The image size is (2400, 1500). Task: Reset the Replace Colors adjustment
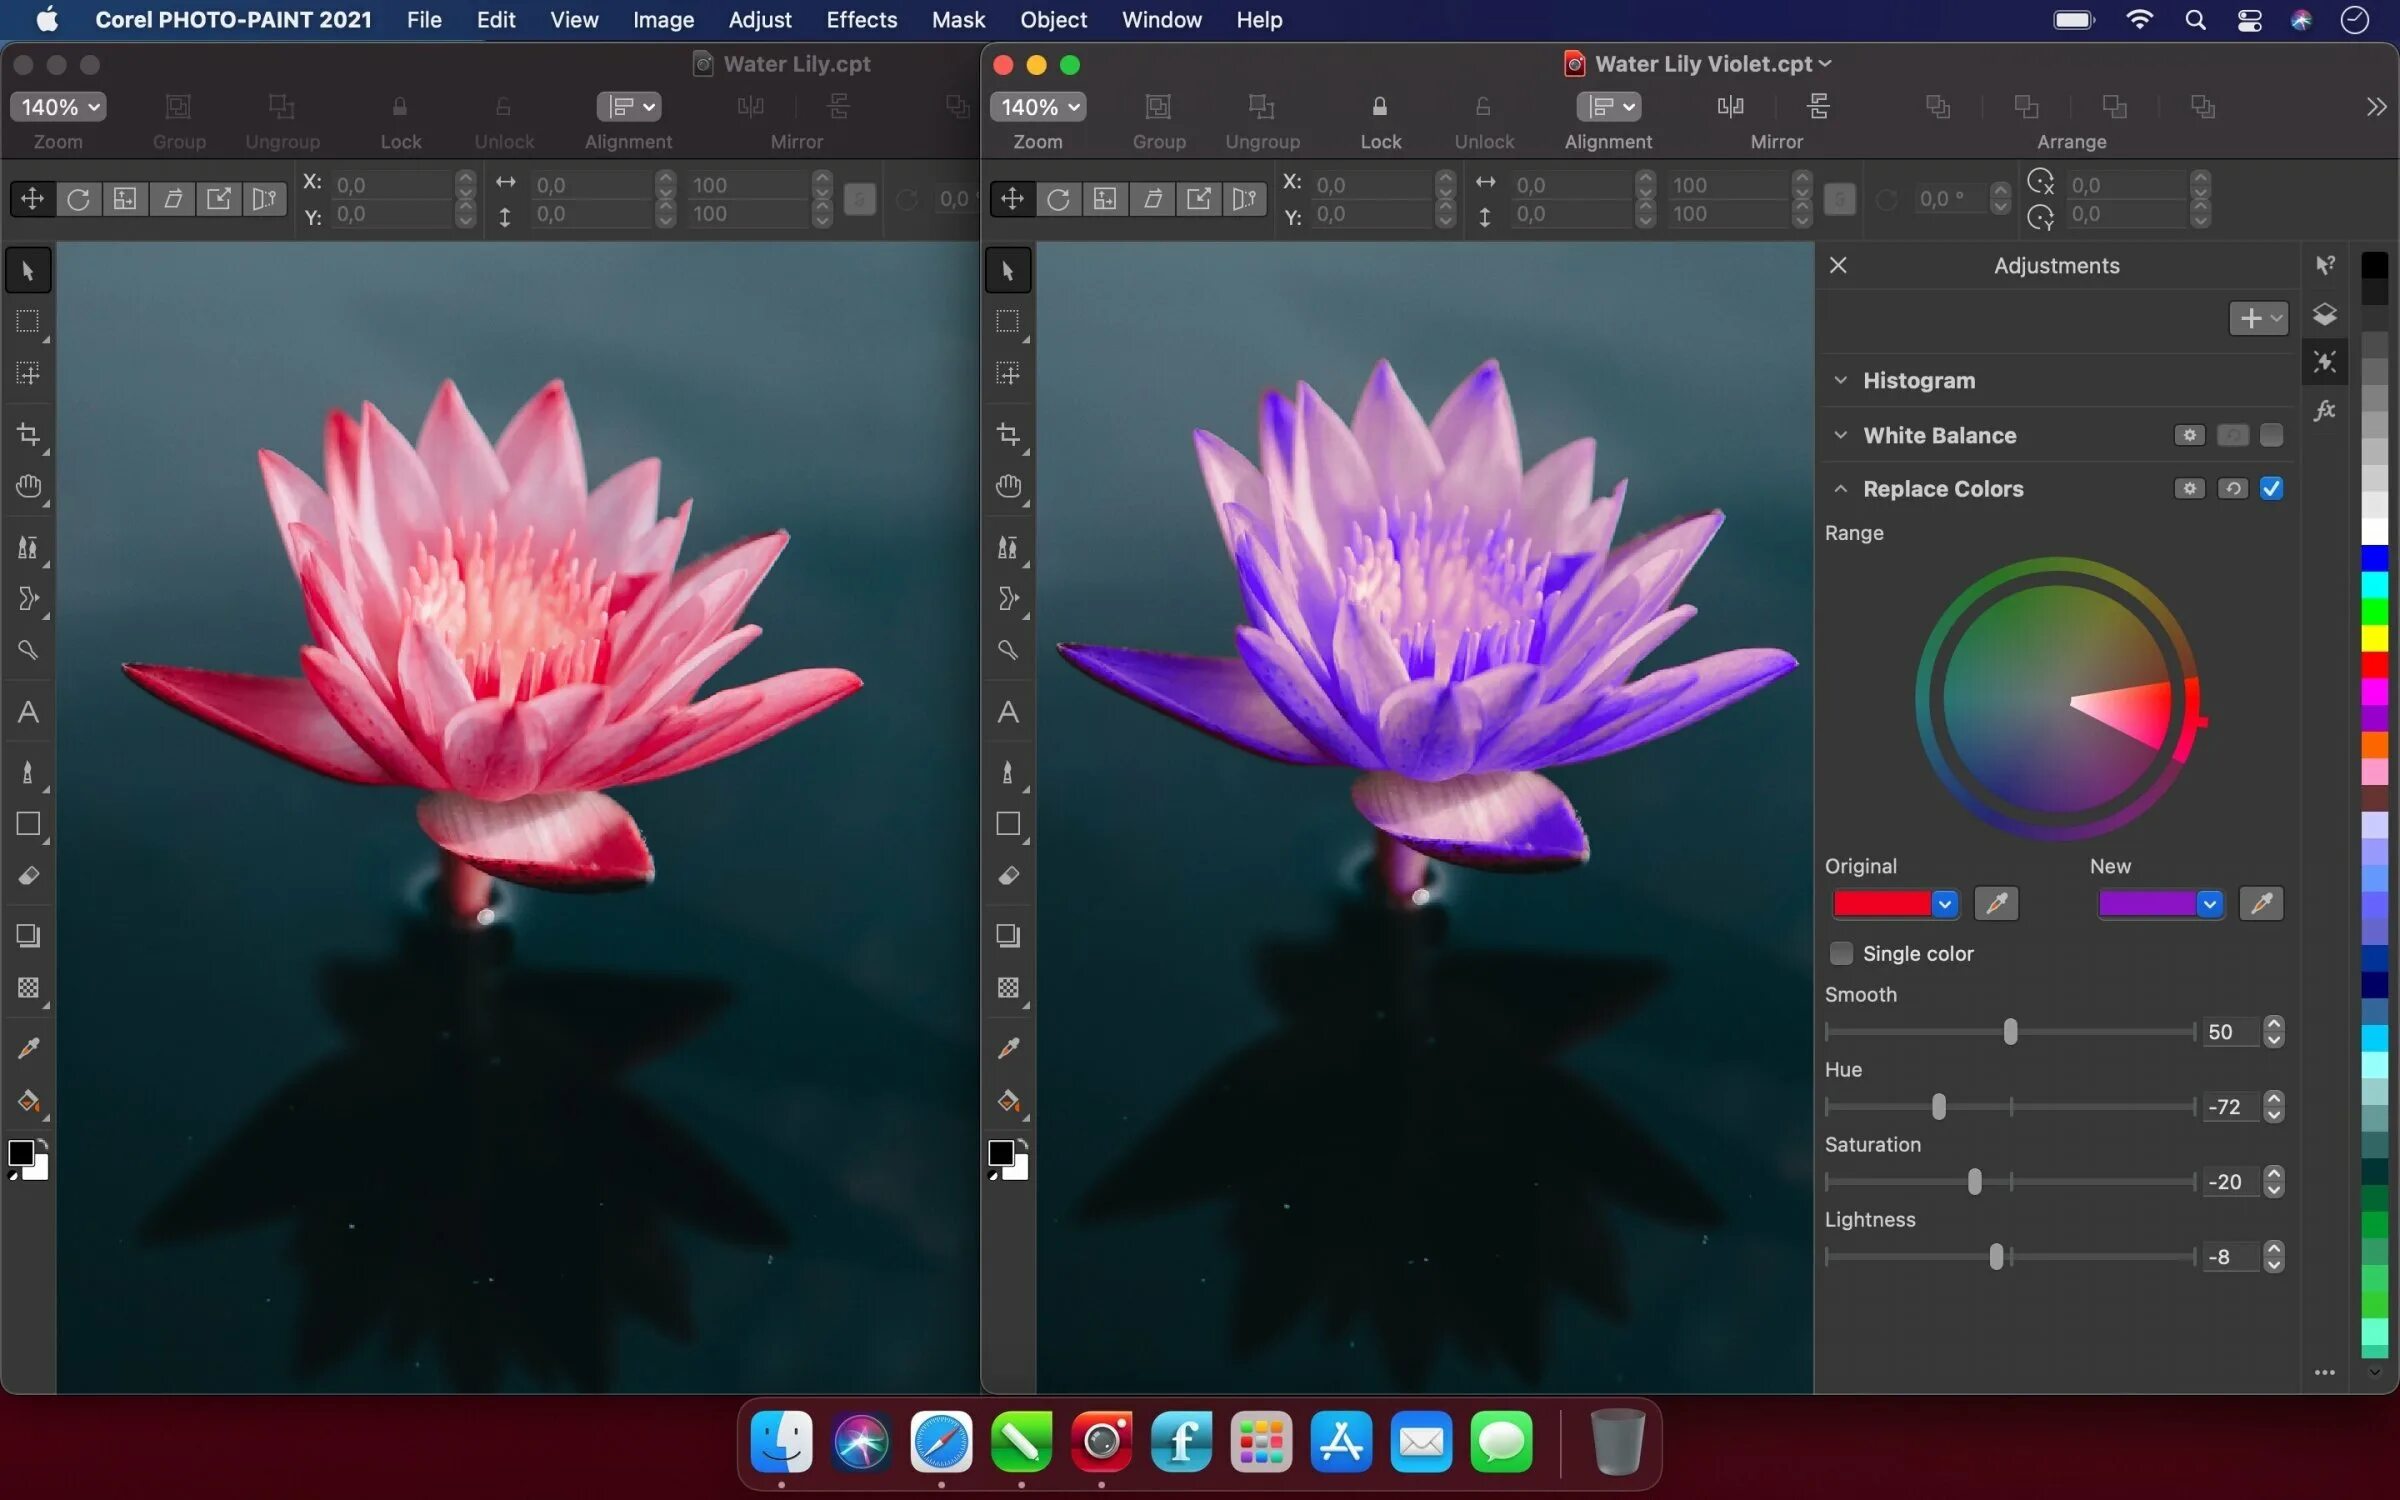pos(2232,488)
